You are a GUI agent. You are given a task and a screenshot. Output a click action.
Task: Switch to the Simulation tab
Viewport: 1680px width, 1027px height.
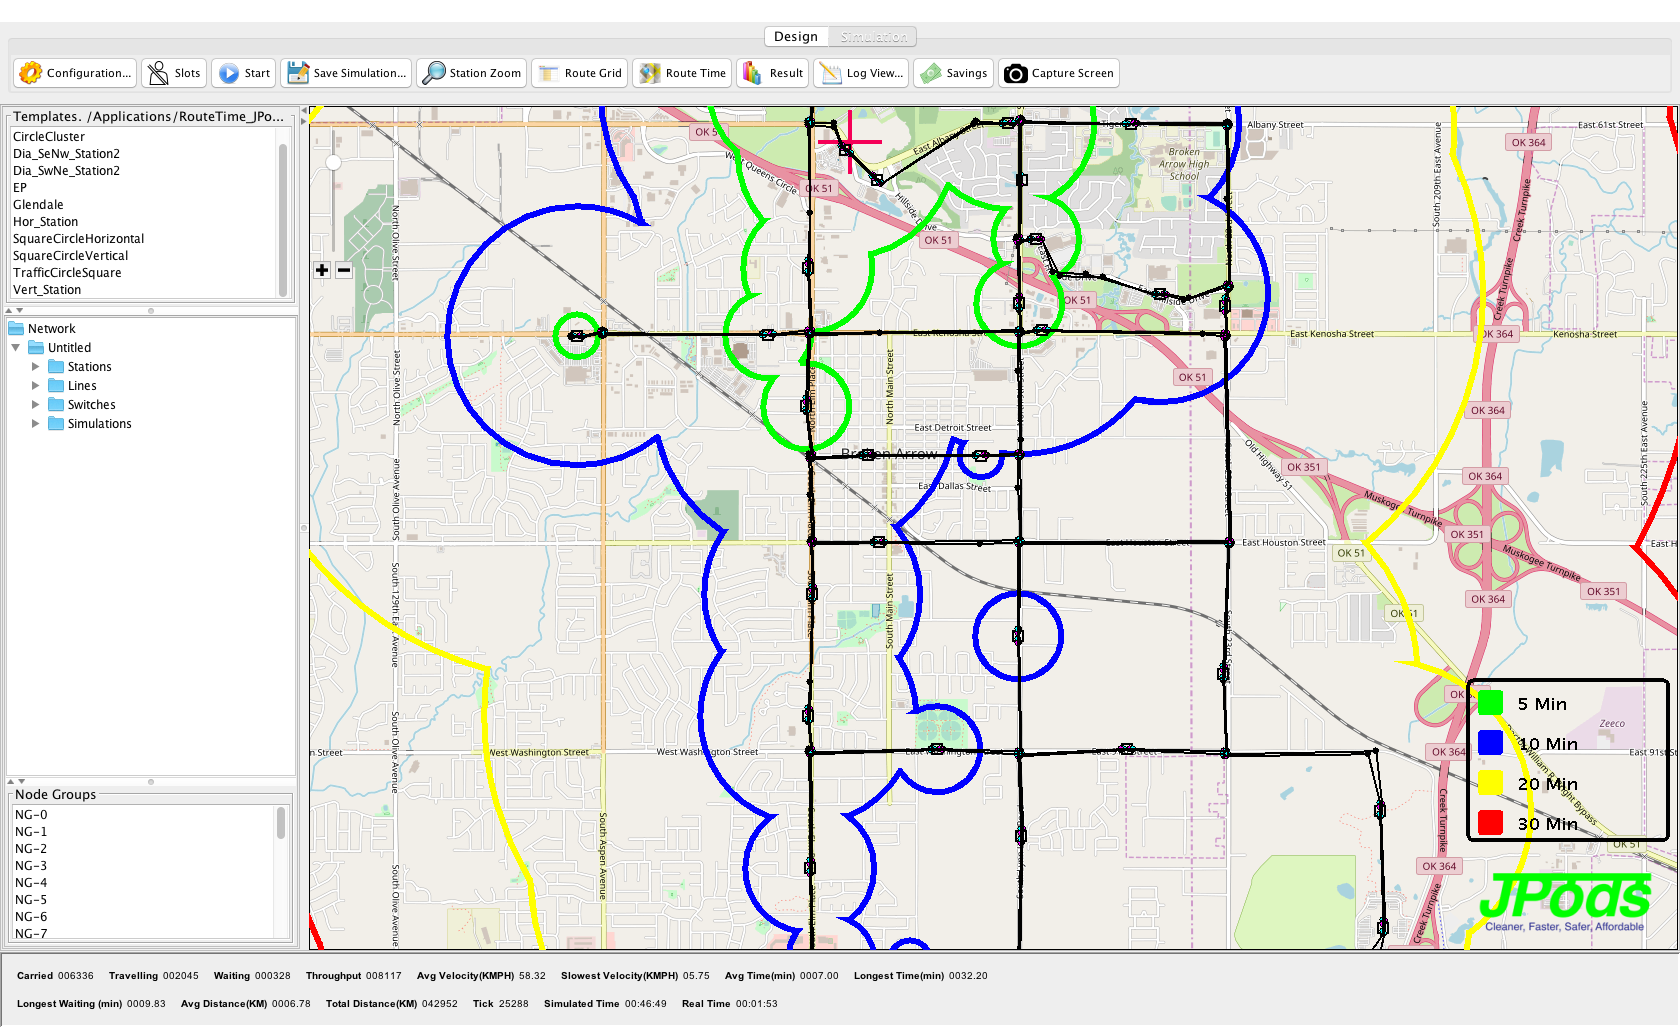click(873, 37)
